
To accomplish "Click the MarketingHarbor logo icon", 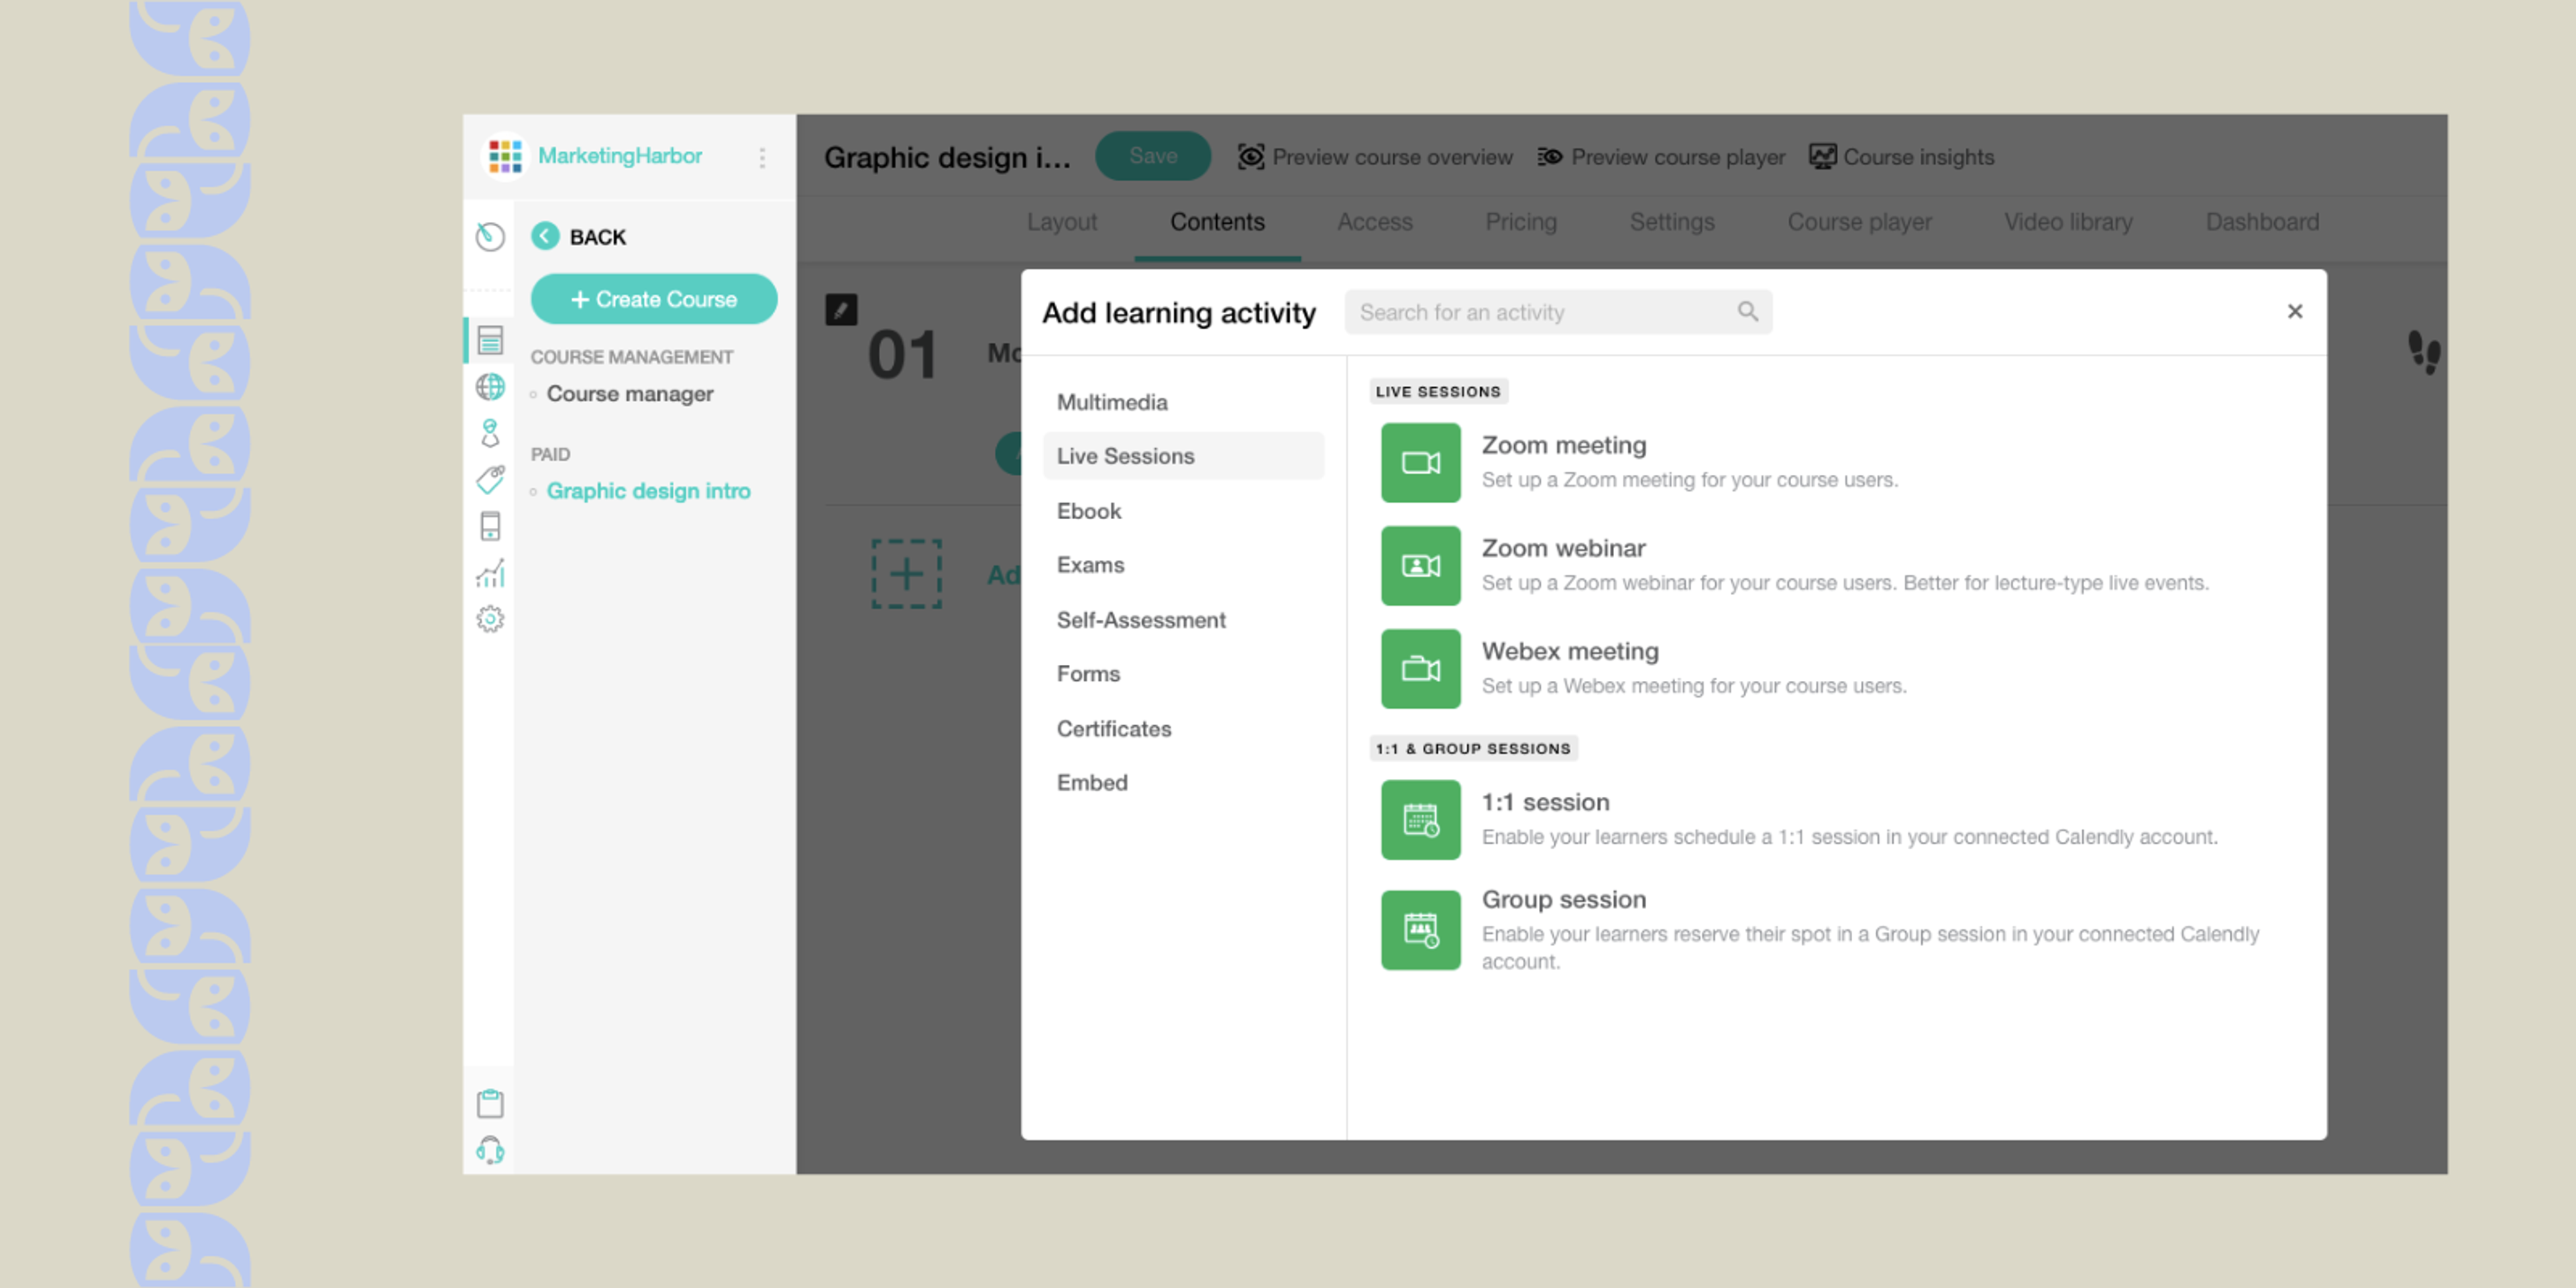I will click(x=505, y=156).
